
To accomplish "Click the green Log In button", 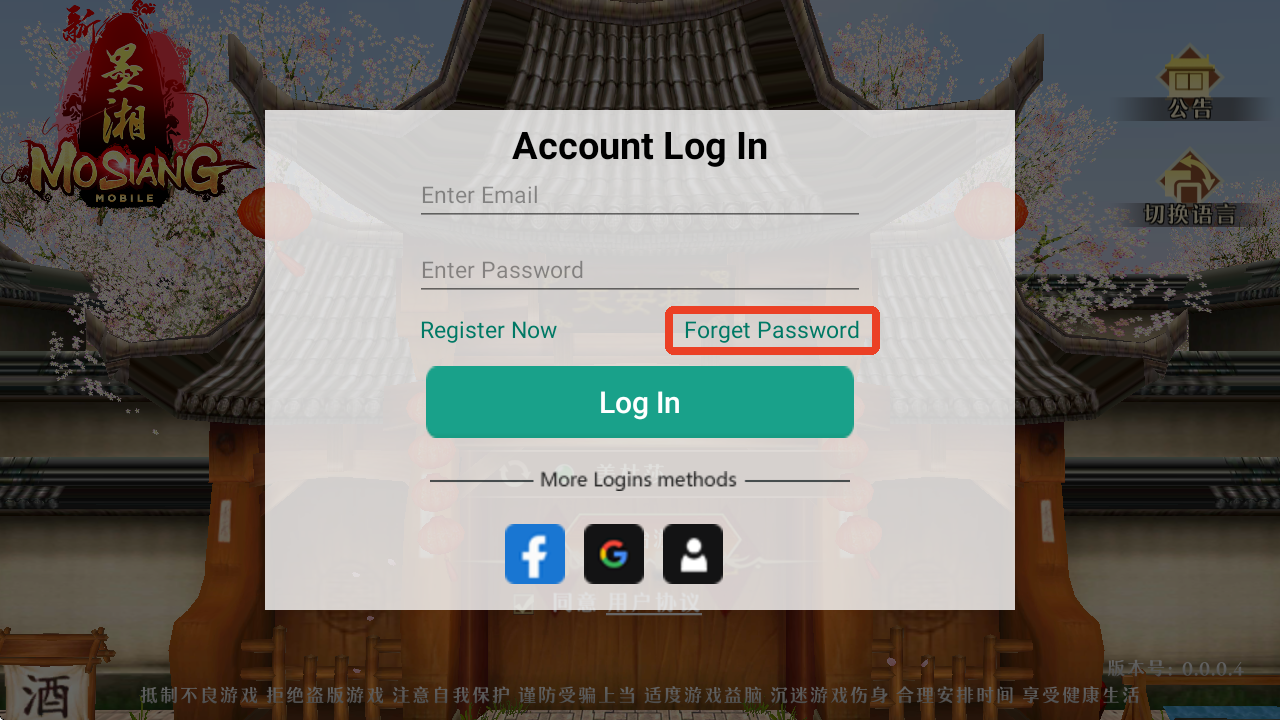I will click(x=640, y=402).
